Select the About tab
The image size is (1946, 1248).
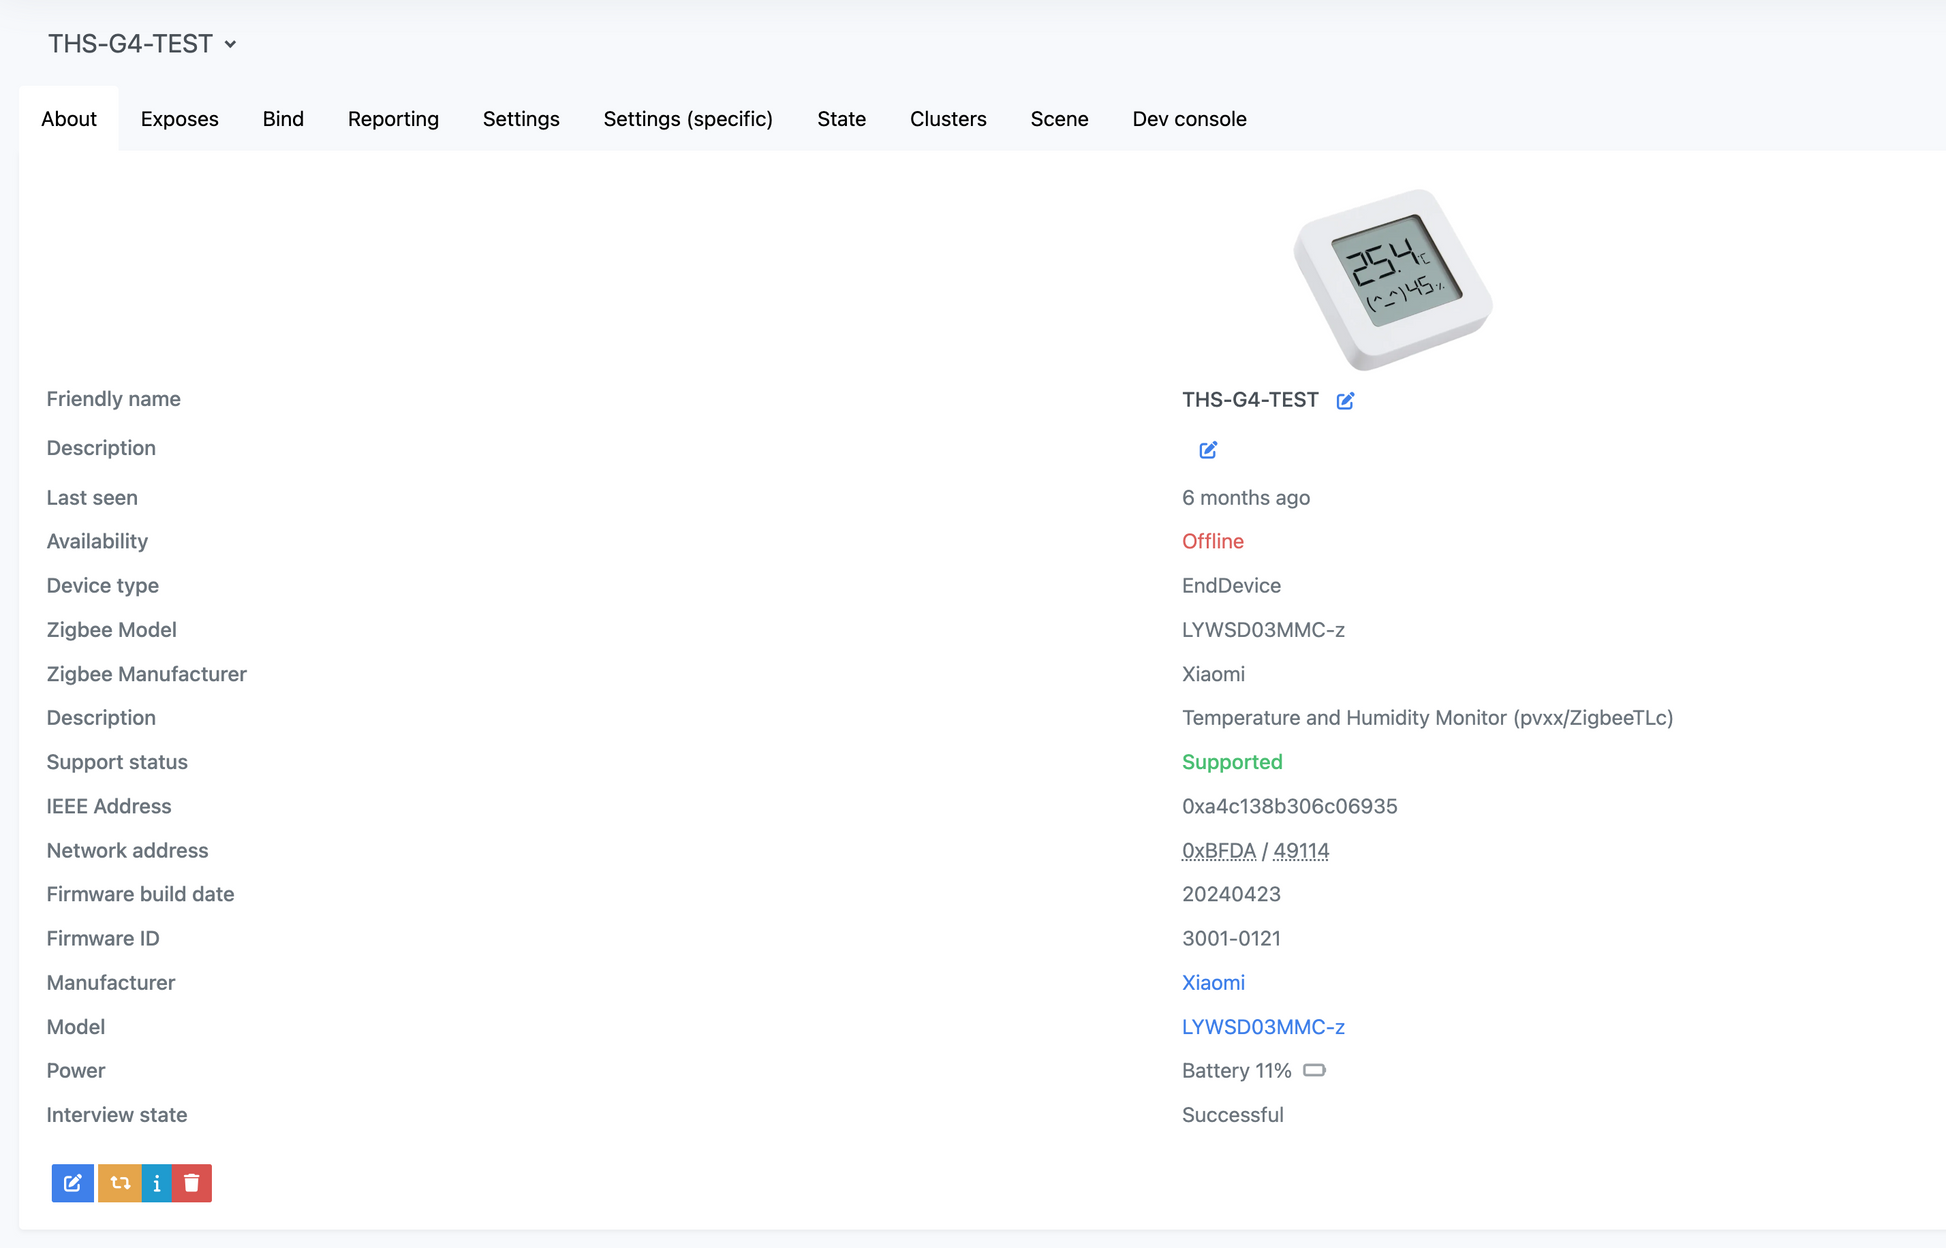pyautogui.click(x=69, y=119)
